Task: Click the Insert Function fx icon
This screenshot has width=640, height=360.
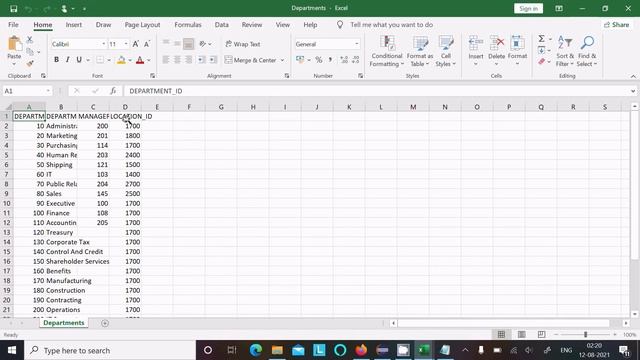Action: pyautogui.click(x=113, y=91)
